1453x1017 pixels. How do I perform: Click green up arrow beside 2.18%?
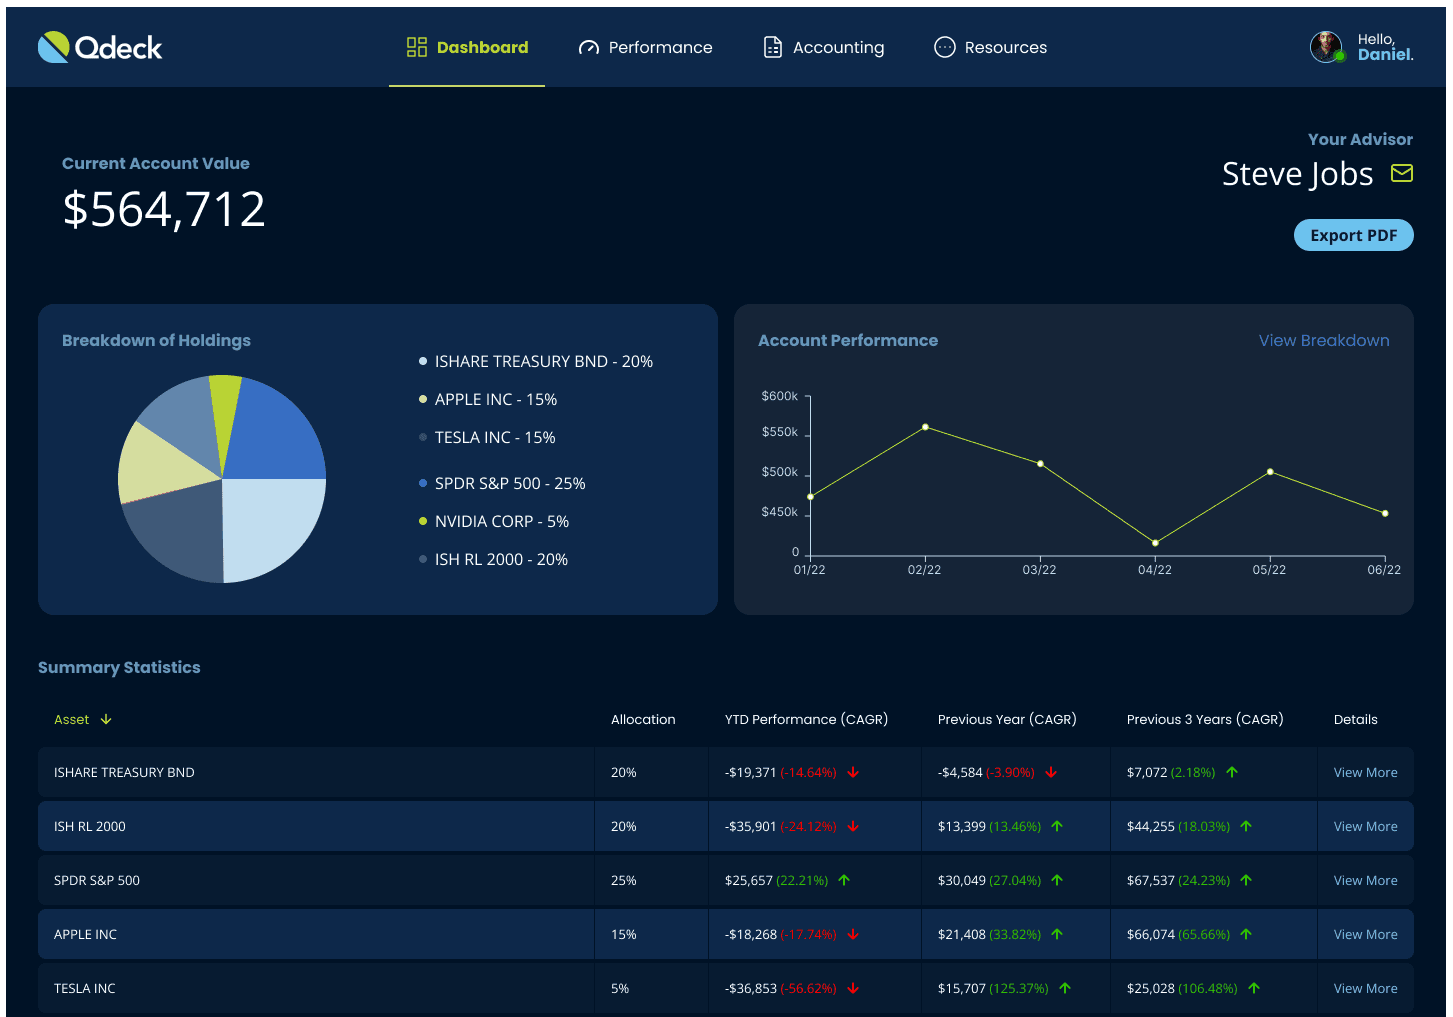click(1232, 772)
